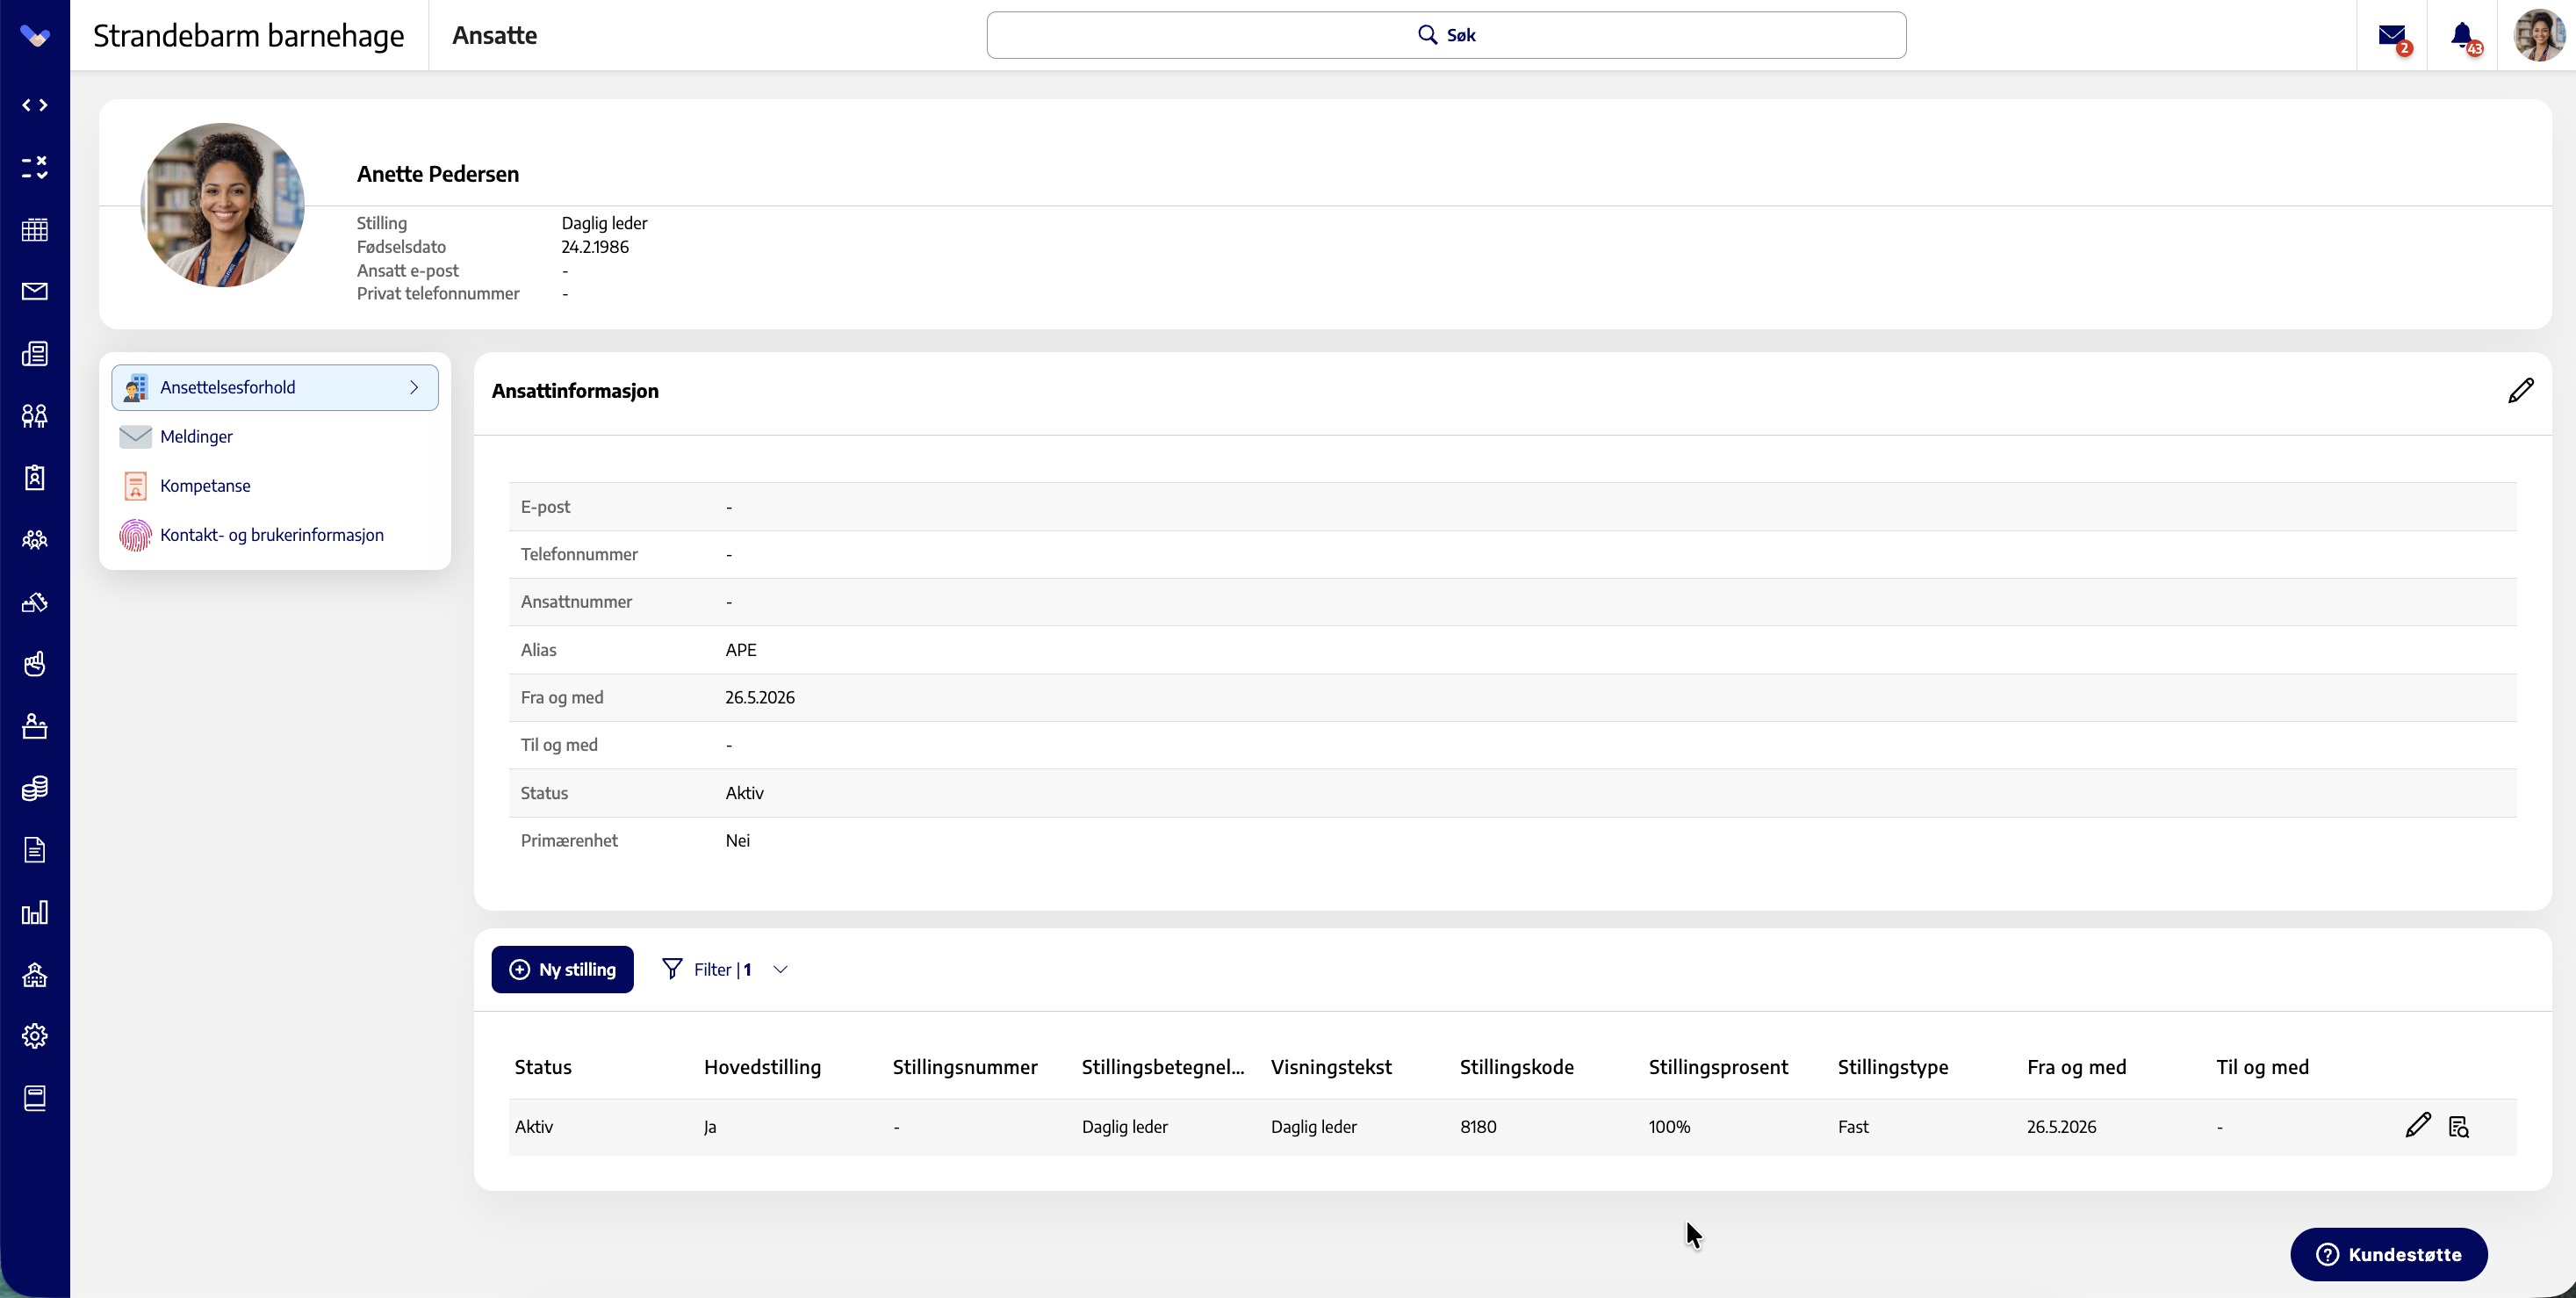The width and height of the screenshot is (2576, 1298).
Task: Open the settings gear in the sidebar
Action: 35,1036
